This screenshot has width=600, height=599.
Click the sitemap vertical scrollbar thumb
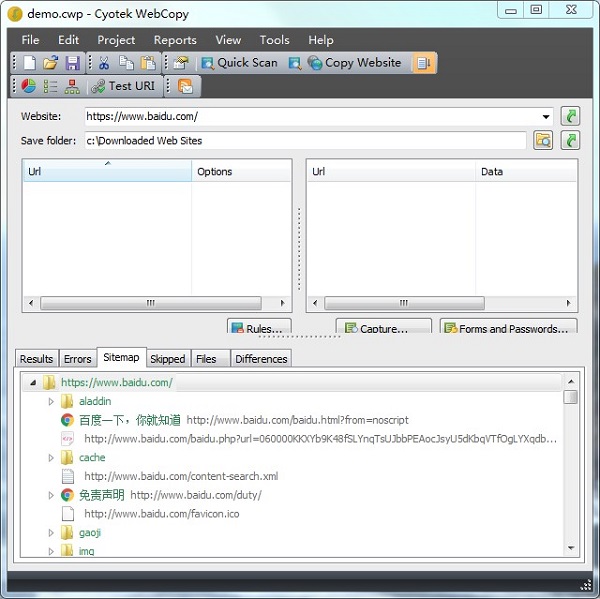click(x=571, y=397)
